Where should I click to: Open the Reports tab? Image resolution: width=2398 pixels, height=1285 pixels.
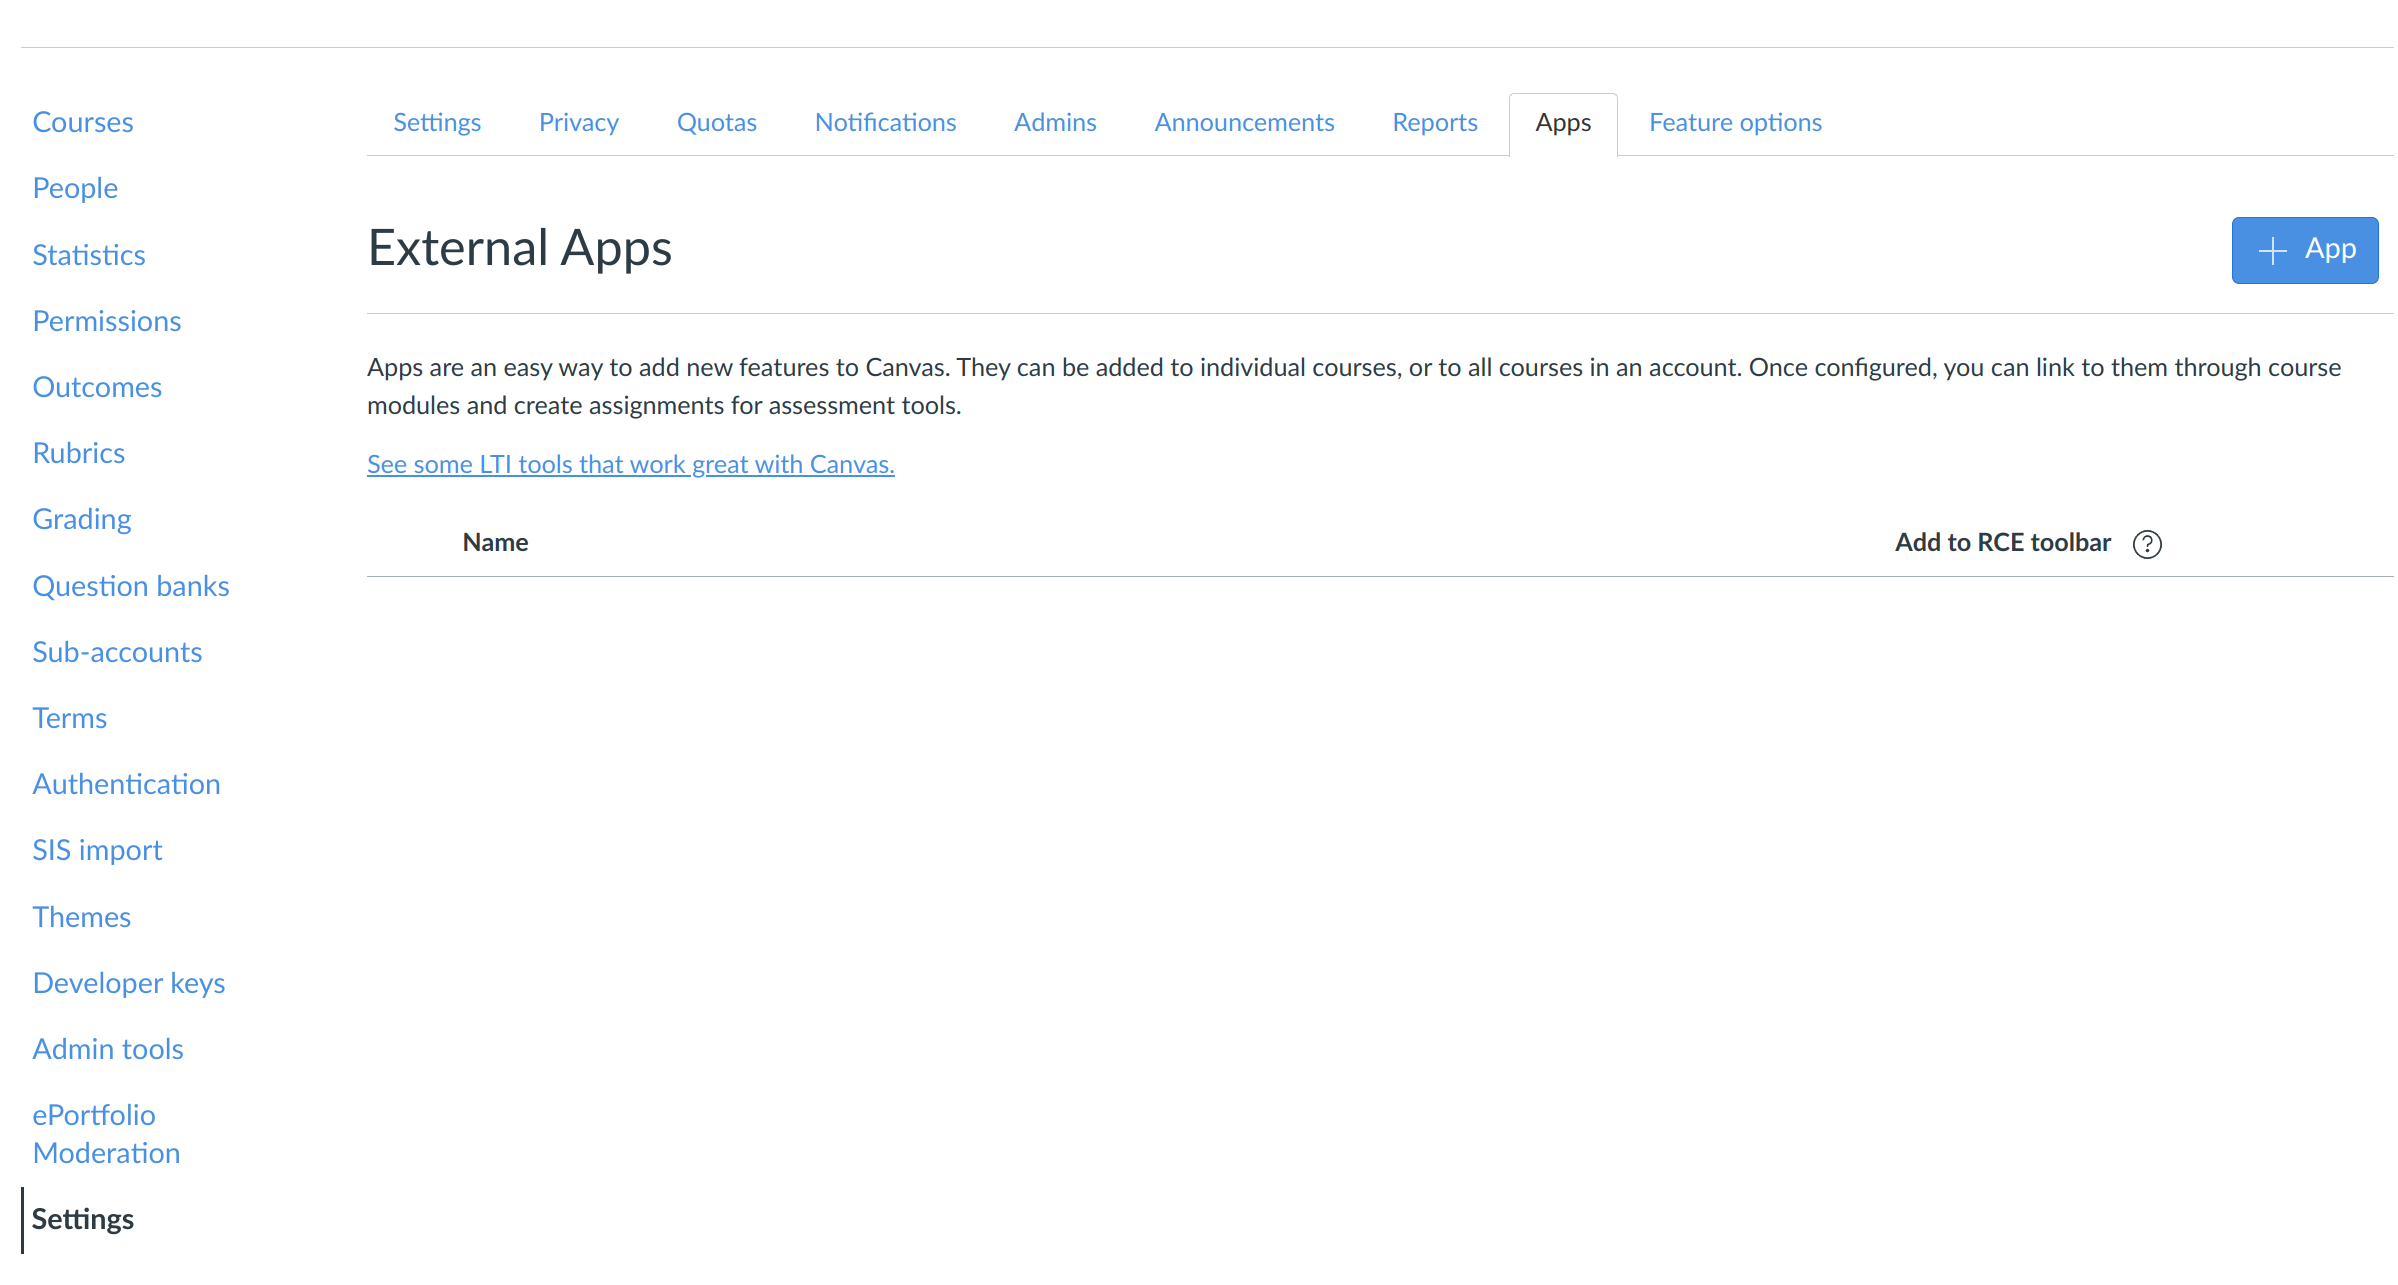1434,122
